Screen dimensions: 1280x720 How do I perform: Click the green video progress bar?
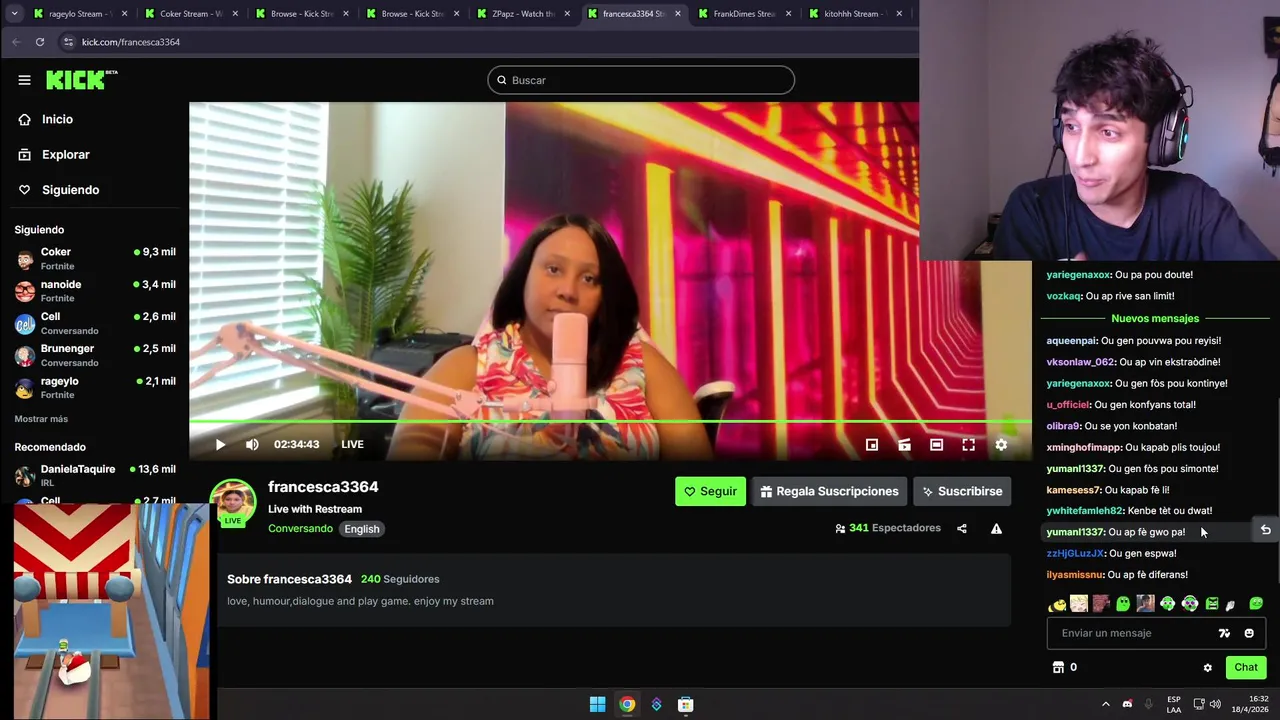610,422
